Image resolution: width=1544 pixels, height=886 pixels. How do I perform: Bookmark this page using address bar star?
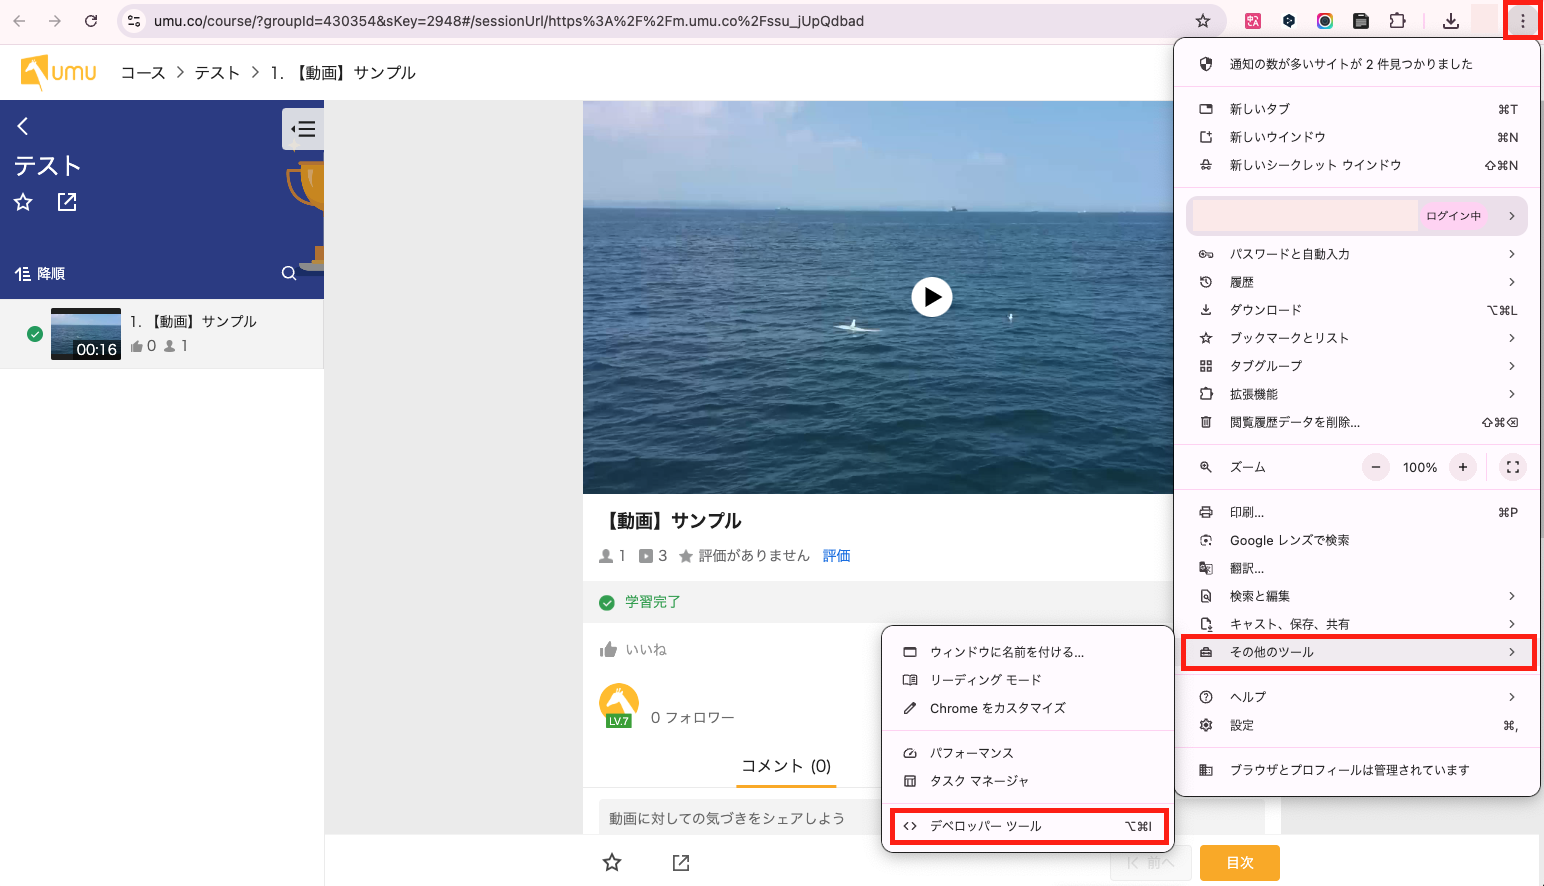pos(1203,21)
